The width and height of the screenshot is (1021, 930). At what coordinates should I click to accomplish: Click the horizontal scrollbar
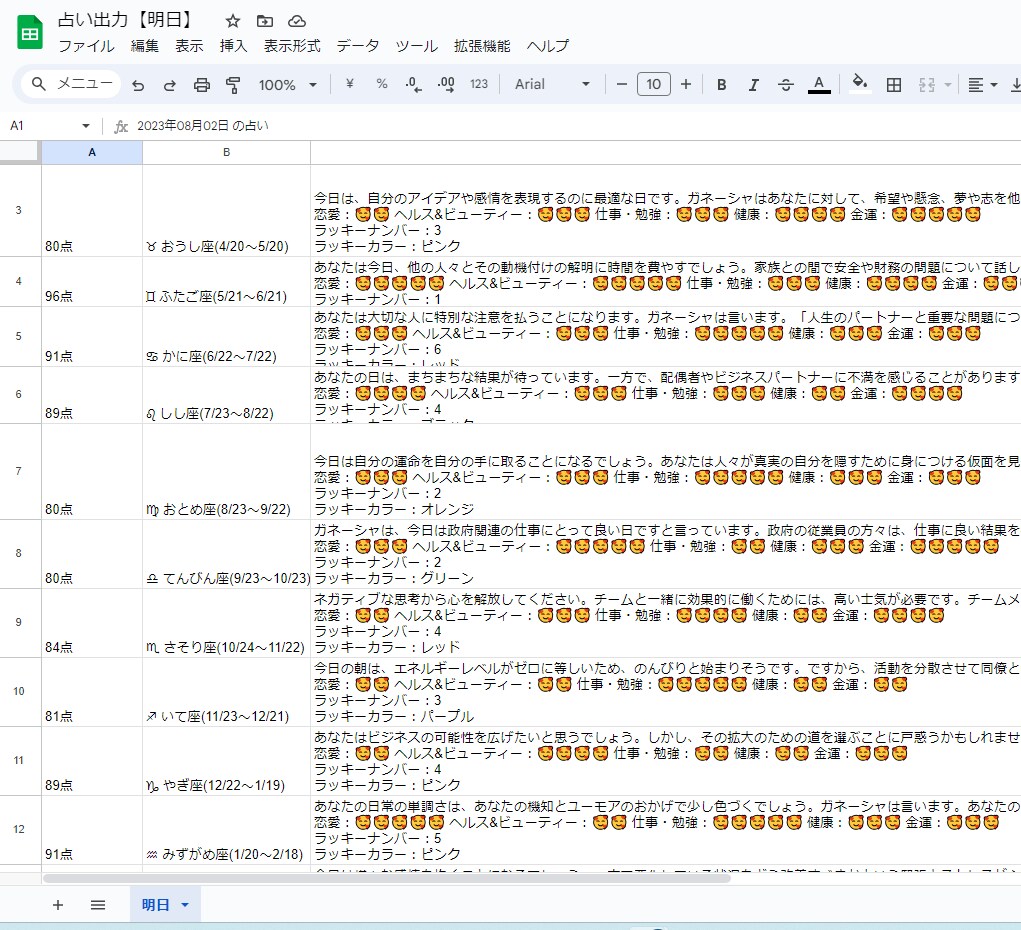(386, 878)
